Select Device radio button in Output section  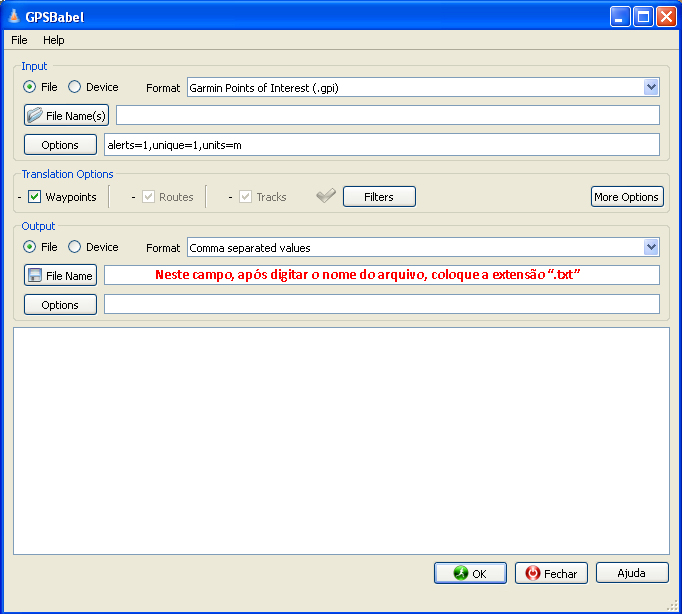click(74, 247)
